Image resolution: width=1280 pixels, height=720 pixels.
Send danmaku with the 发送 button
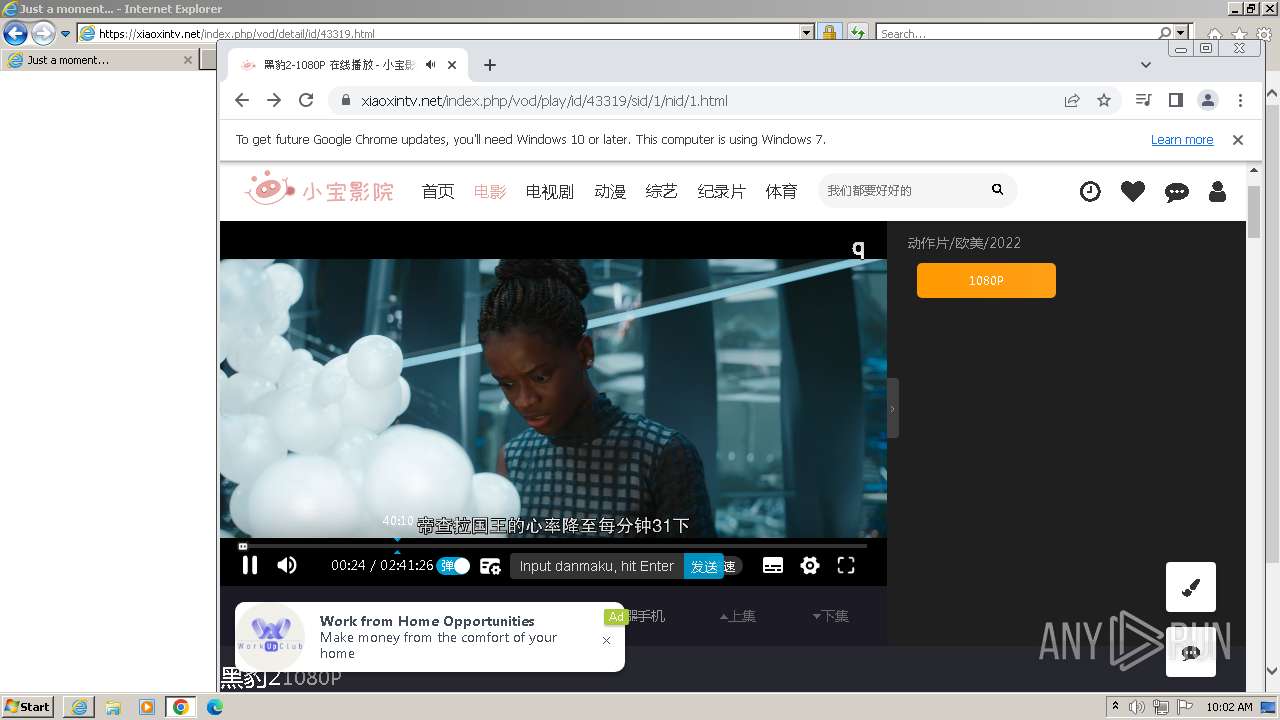pyautogui.click(x=704, y=566)
